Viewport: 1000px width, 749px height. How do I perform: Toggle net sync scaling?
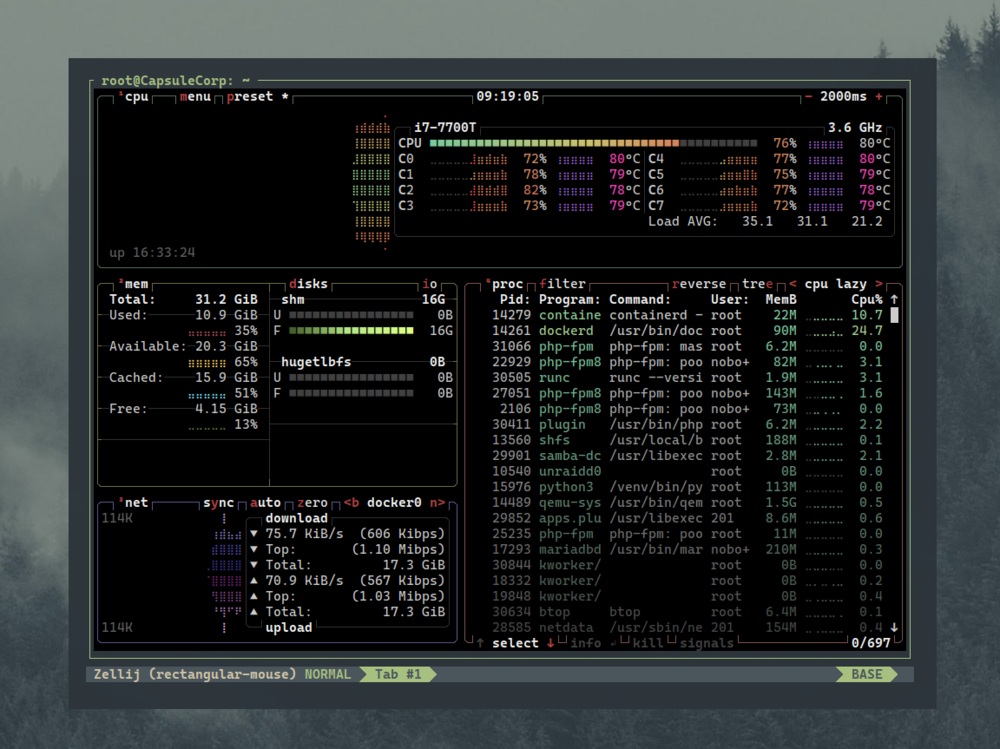[x=218, y=503]
